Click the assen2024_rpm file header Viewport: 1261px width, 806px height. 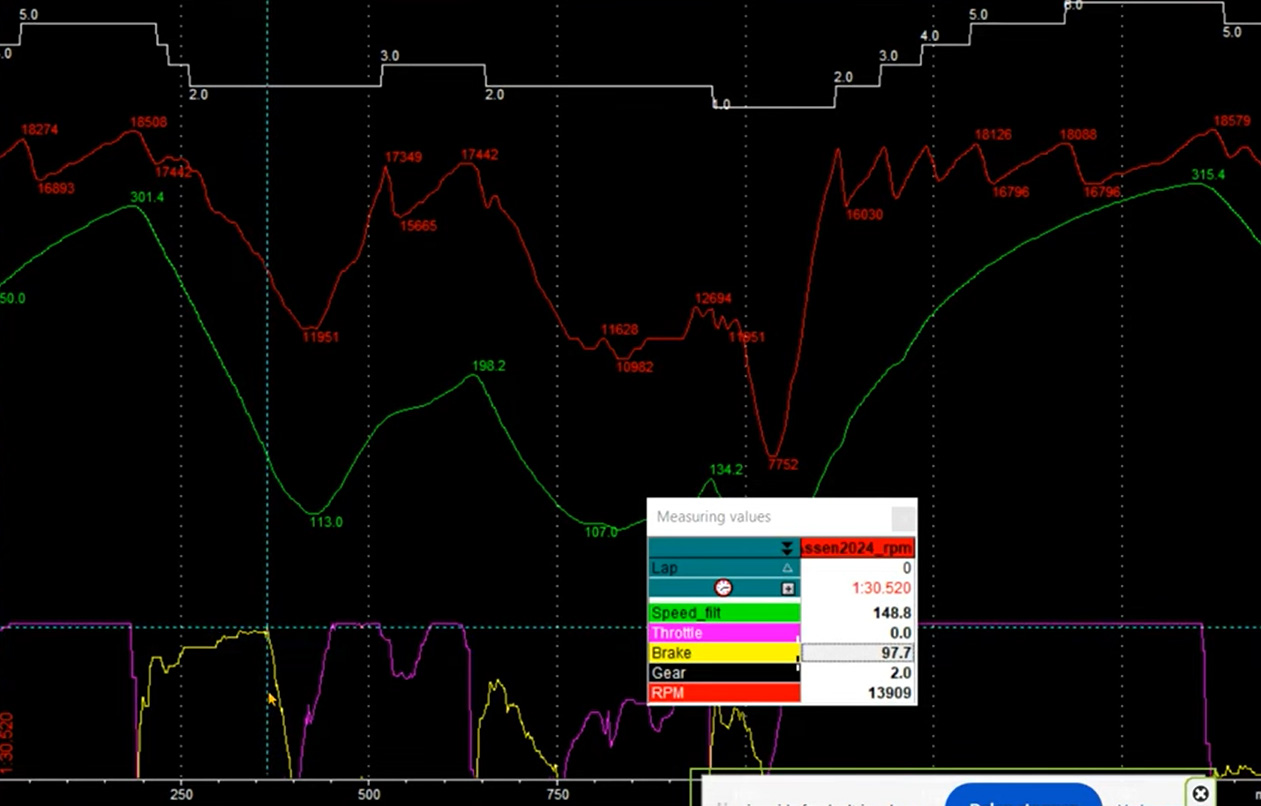[x=858, y=548]
